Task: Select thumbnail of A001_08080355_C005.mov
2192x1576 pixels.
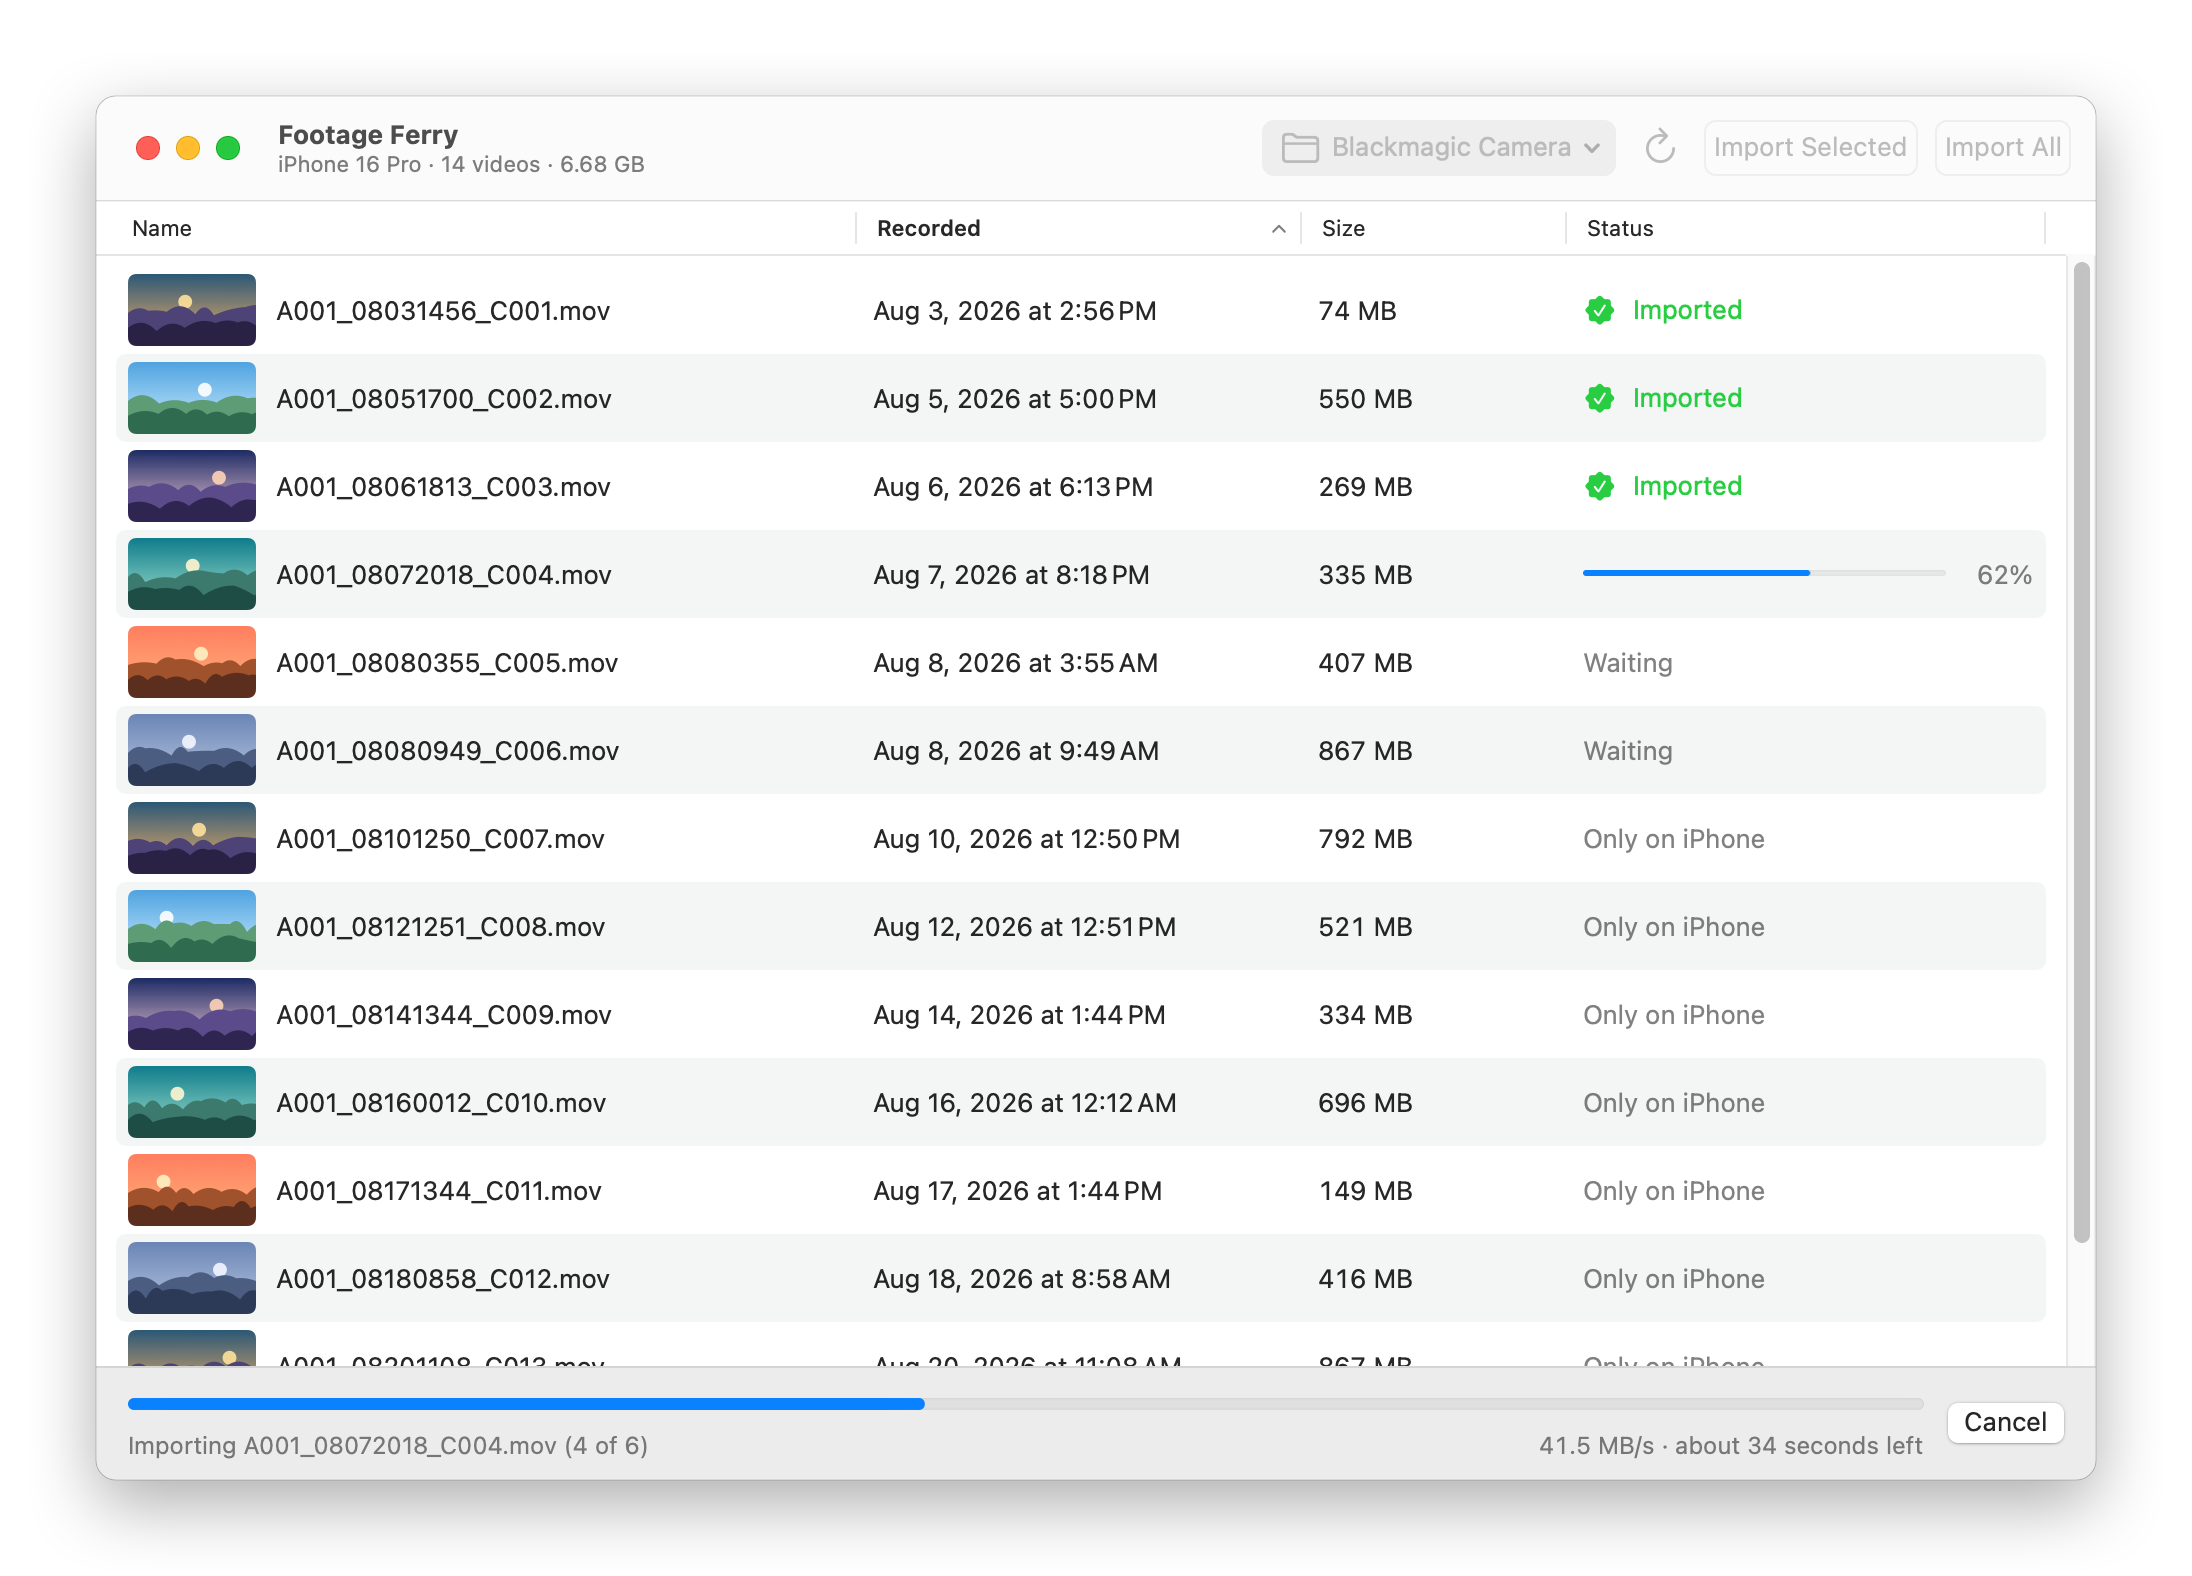Action: (192, 662)
